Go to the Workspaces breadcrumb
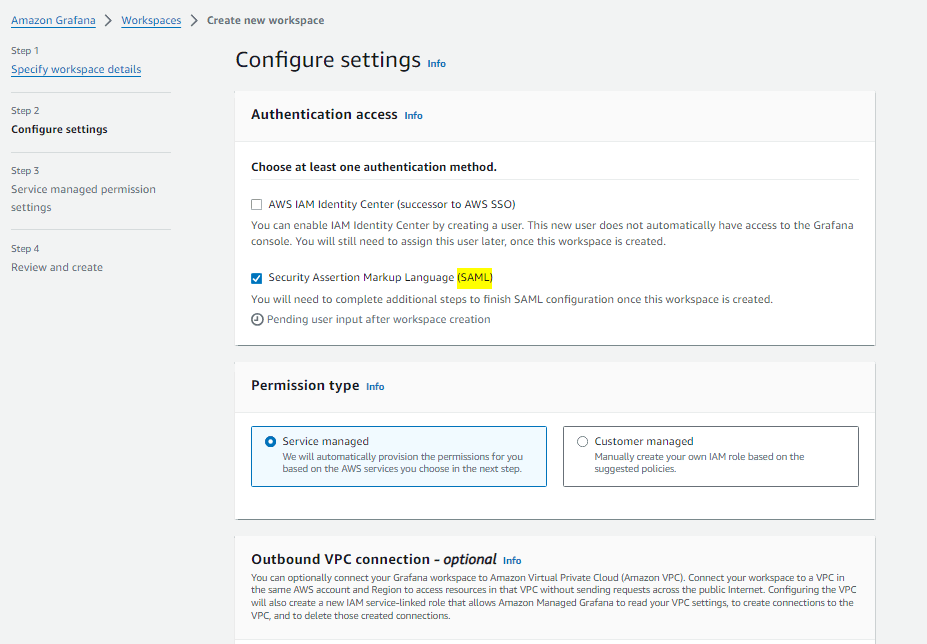The width and height of the screenshot is (927, 644). pos(151,20)
